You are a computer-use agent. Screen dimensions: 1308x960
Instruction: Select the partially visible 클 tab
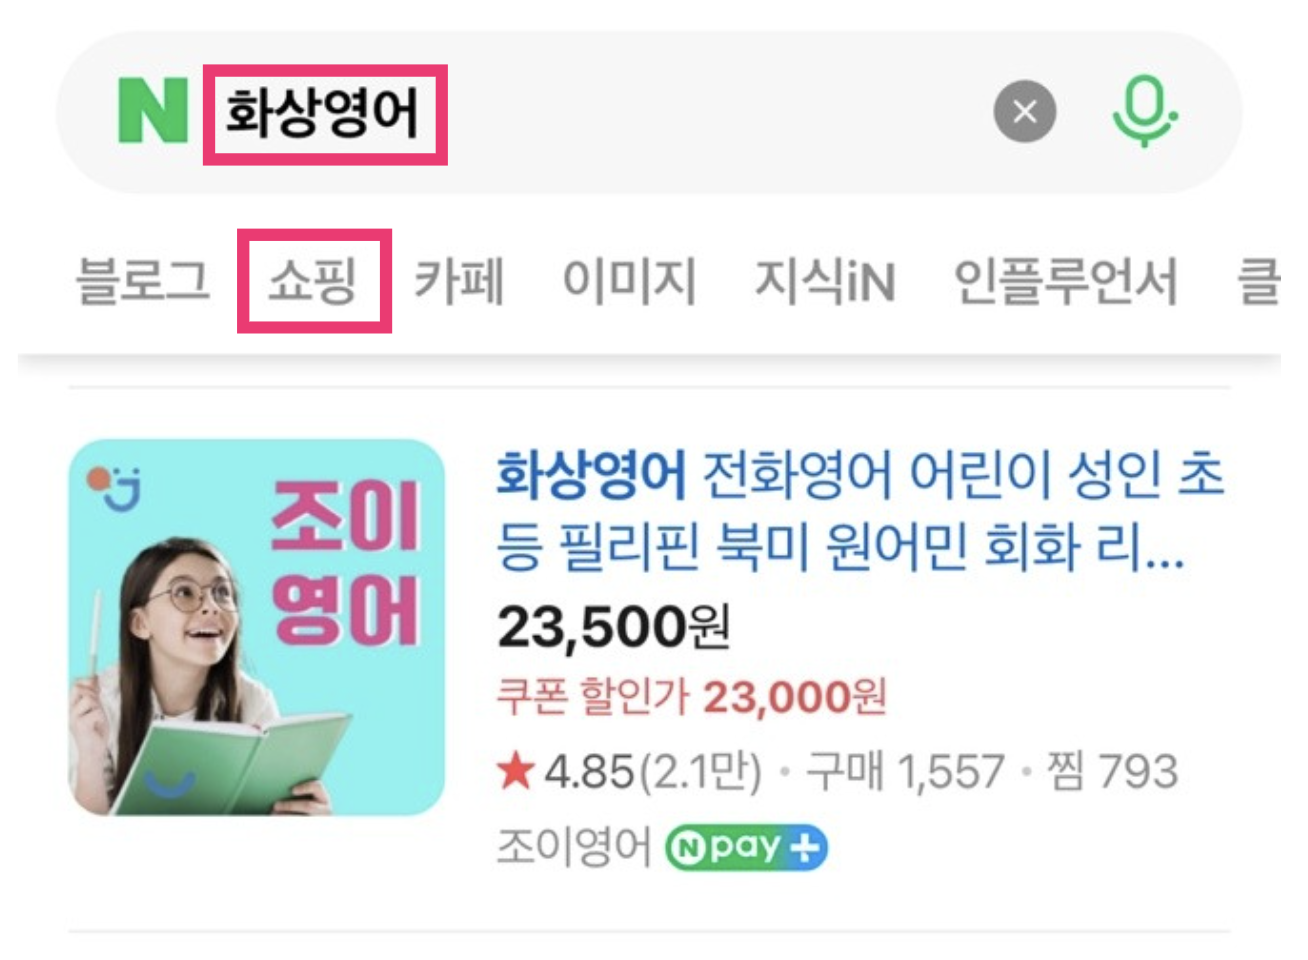click(1259, 280)
